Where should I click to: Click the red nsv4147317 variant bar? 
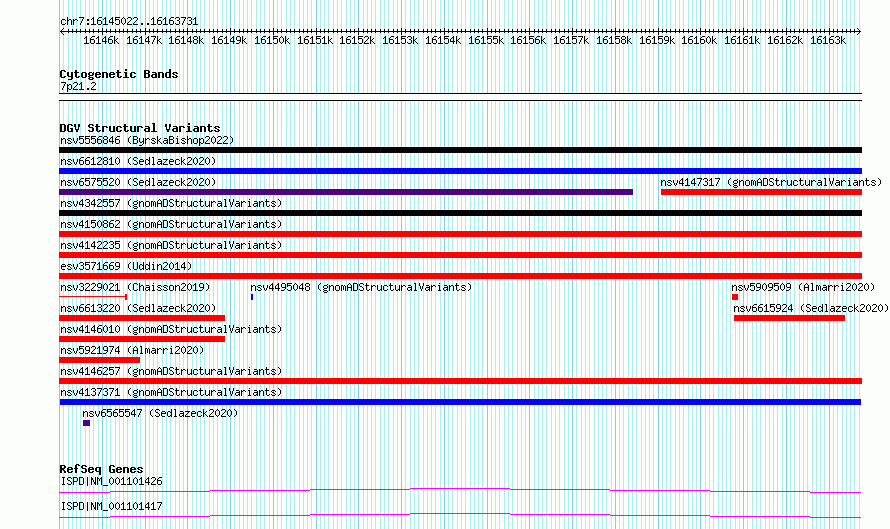tap(761, 192)
